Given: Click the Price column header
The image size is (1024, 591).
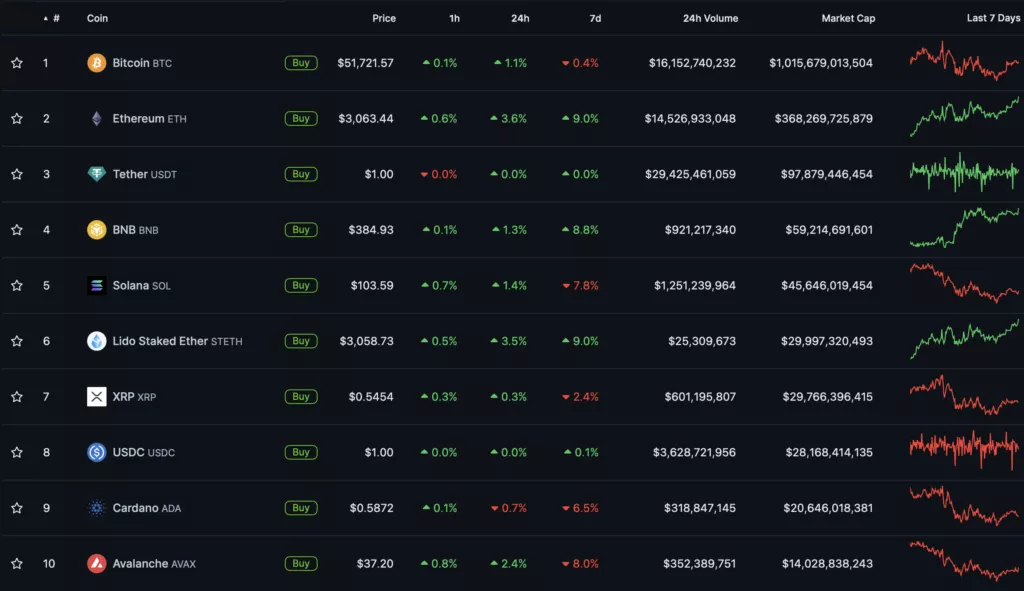Looking at the screenshot, I should pyautogui.click(x=383, y=18).
